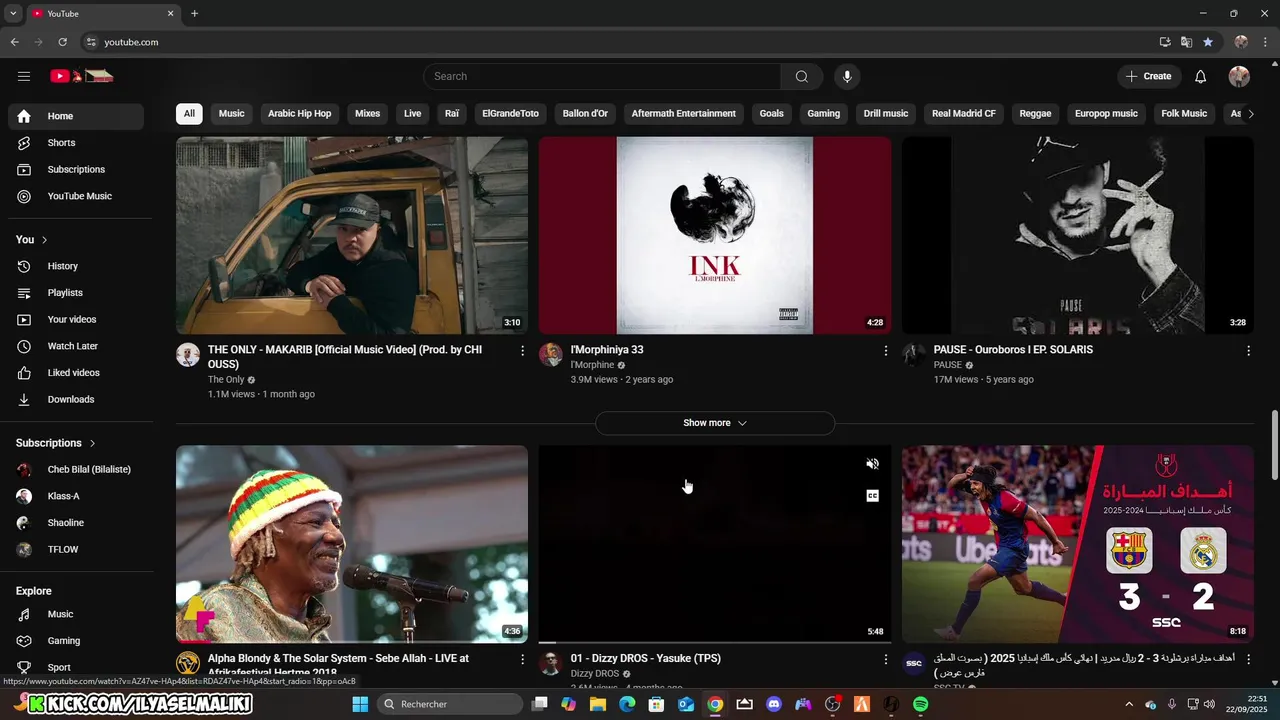Select the Ballon d'Or chip
Image resolution: width=1280 pixels, height=720 pixels.
[585, 114]
